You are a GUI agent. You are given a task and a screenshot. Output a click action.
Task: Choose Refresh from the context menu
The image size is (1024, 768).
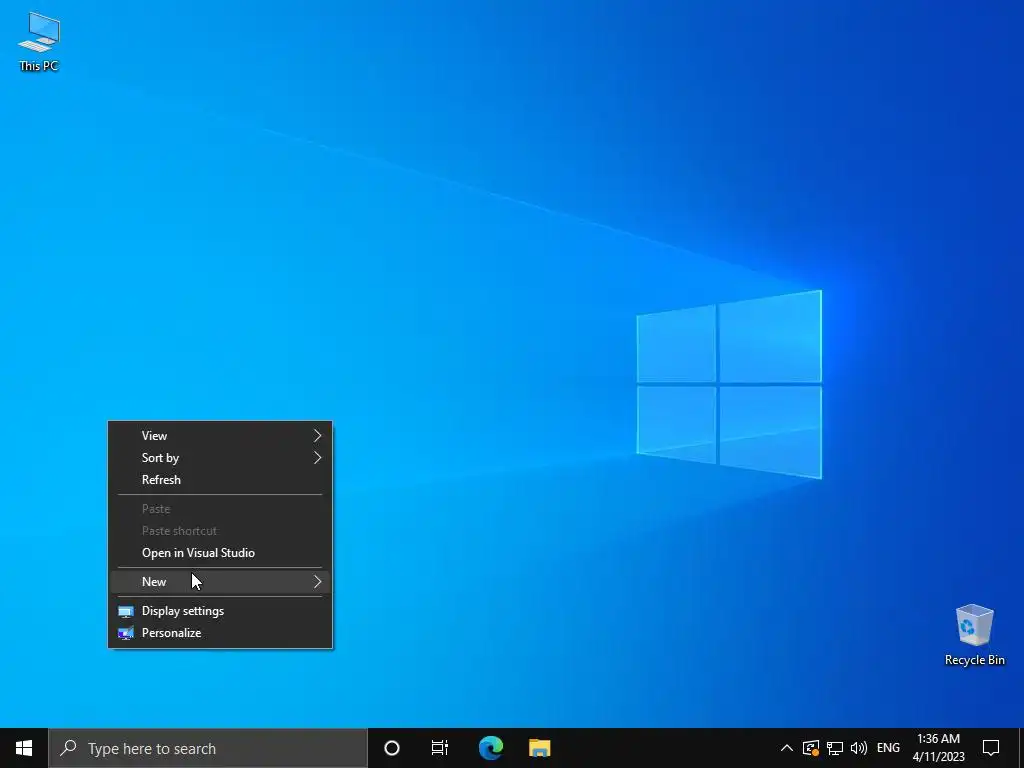220,479
